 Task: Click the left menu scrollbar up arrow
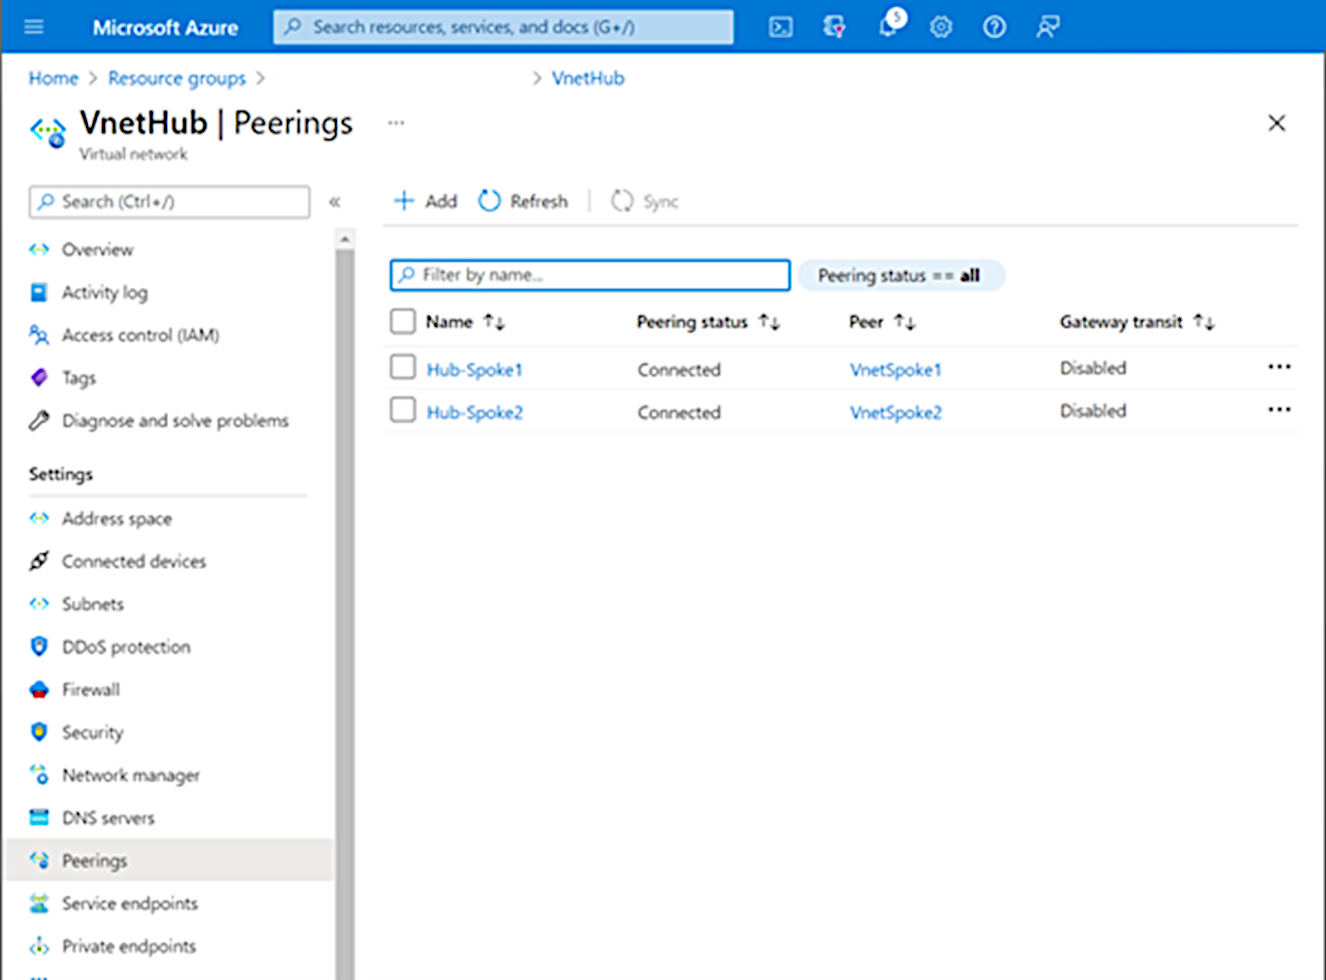345,239
